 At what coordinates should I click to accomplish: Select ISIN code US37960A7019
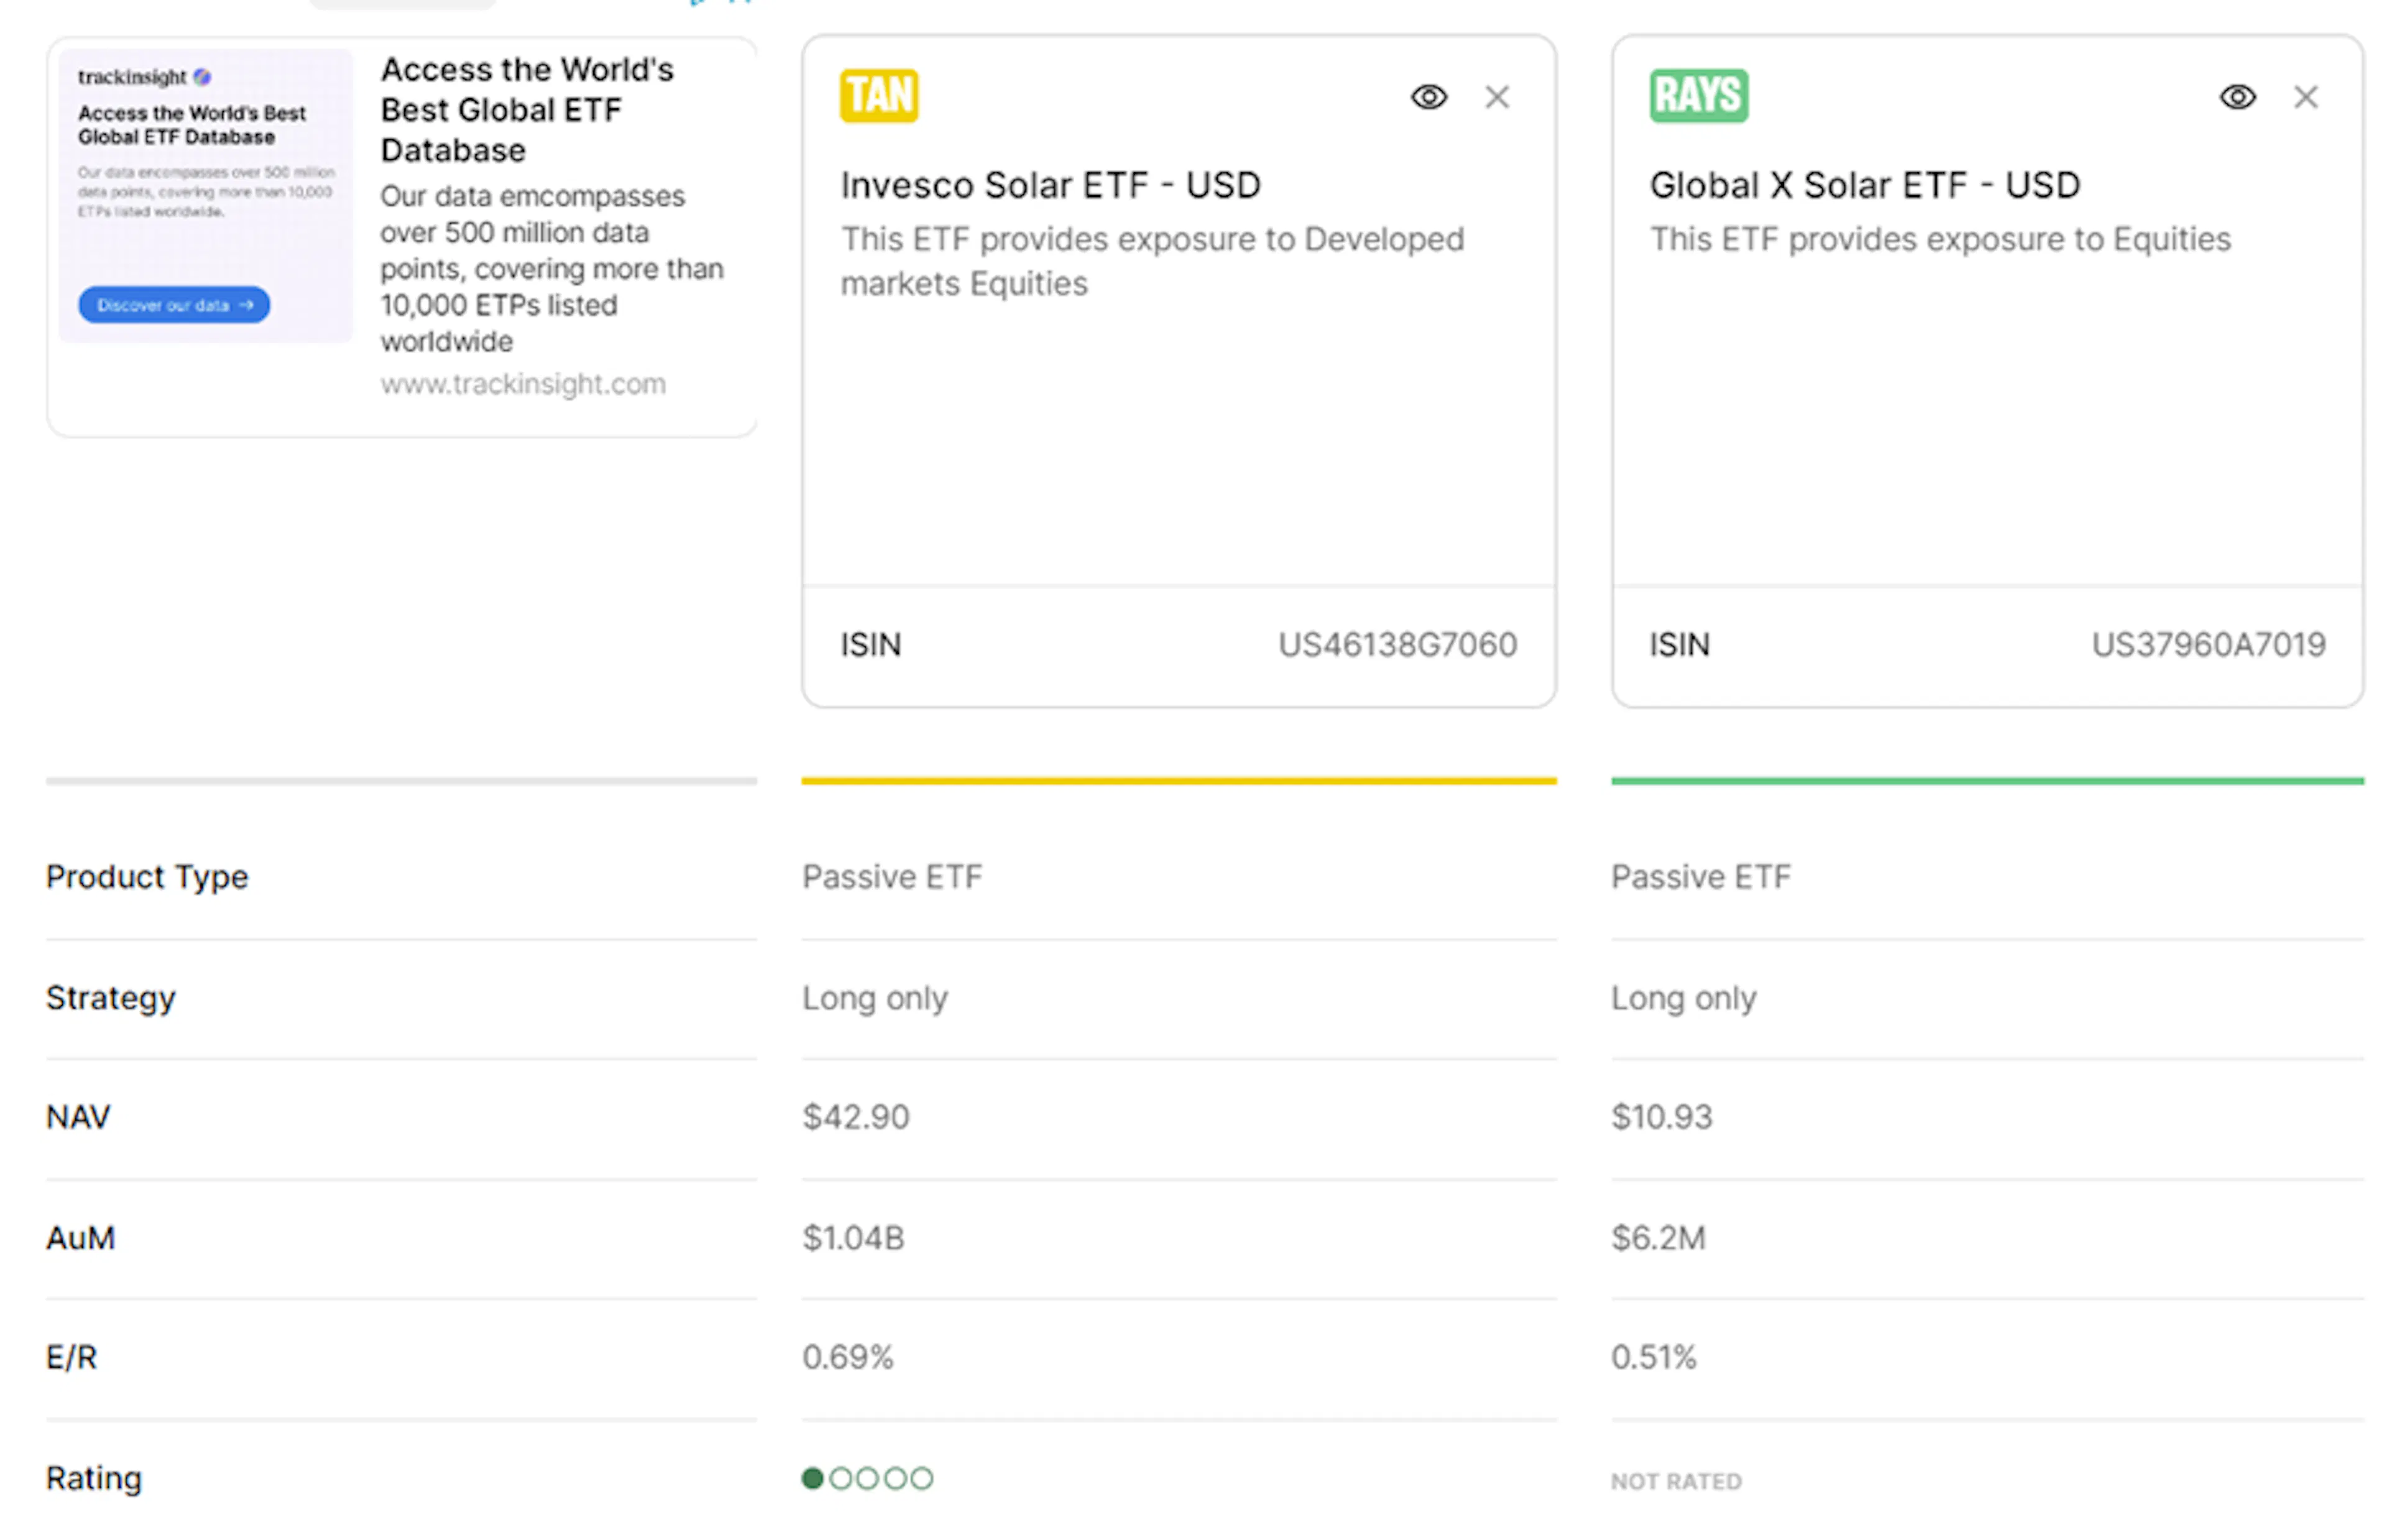tap(2207, 645)
